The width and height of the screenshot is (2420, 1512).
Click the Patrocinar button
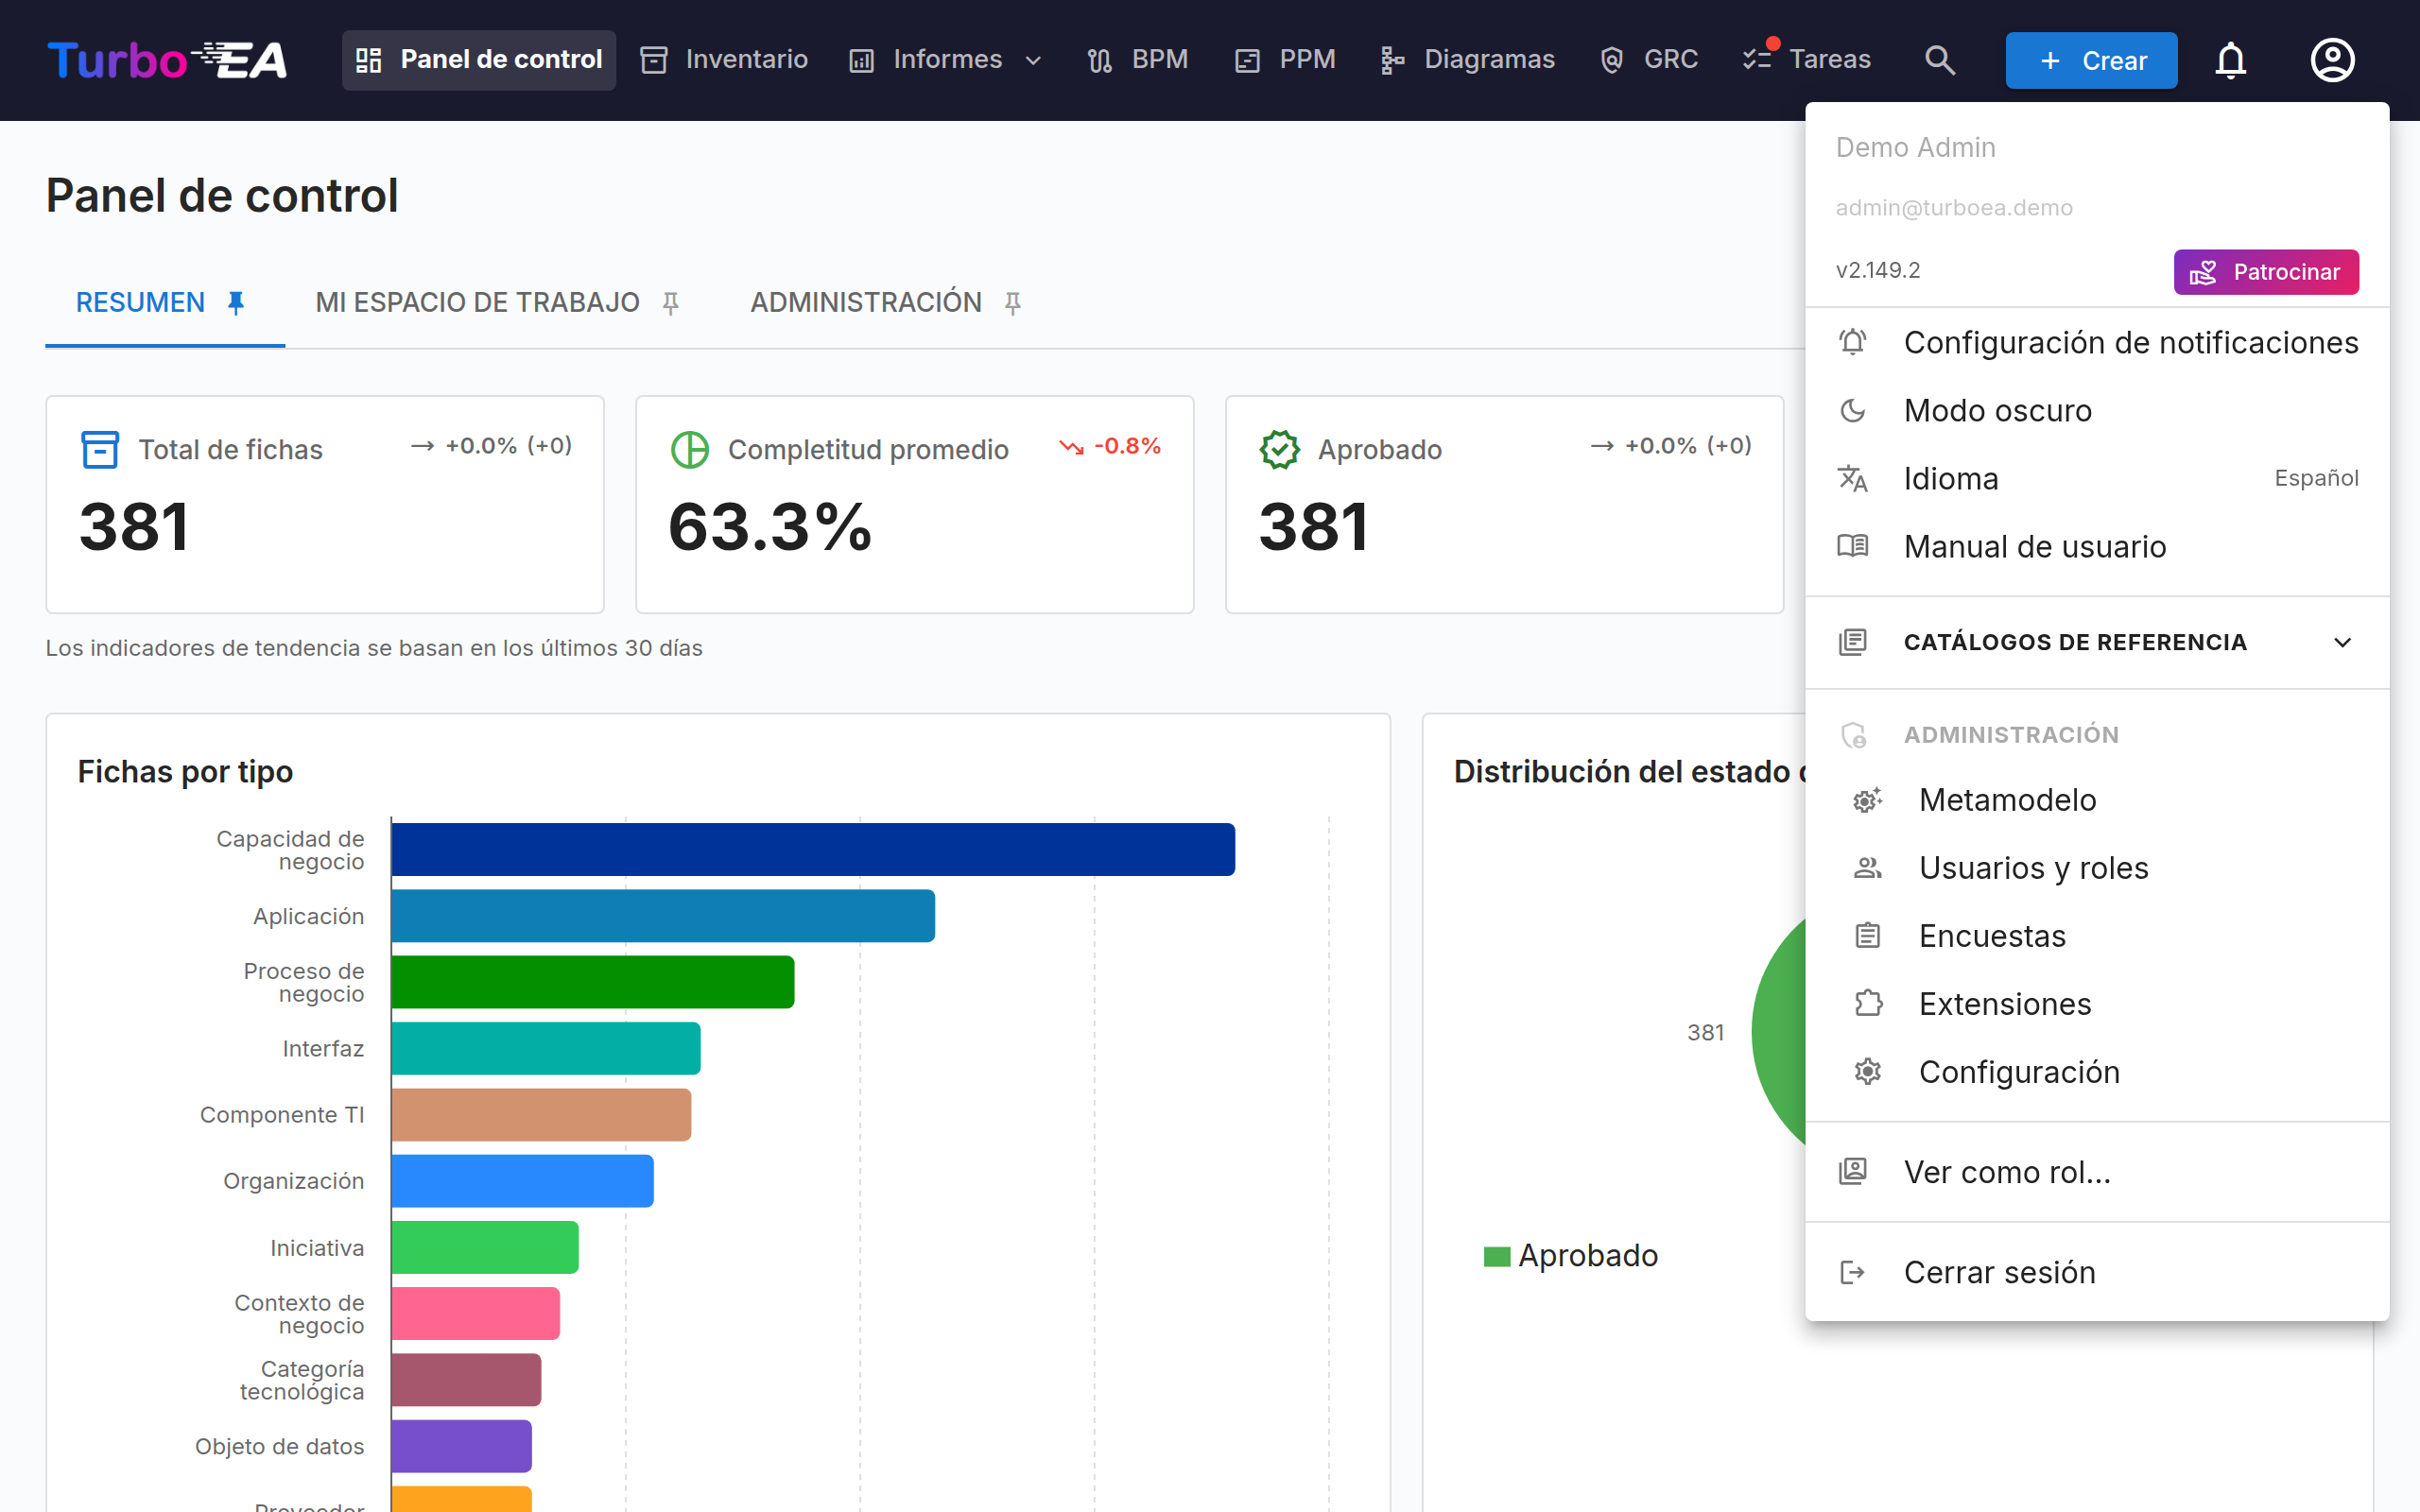[2266, 272]
